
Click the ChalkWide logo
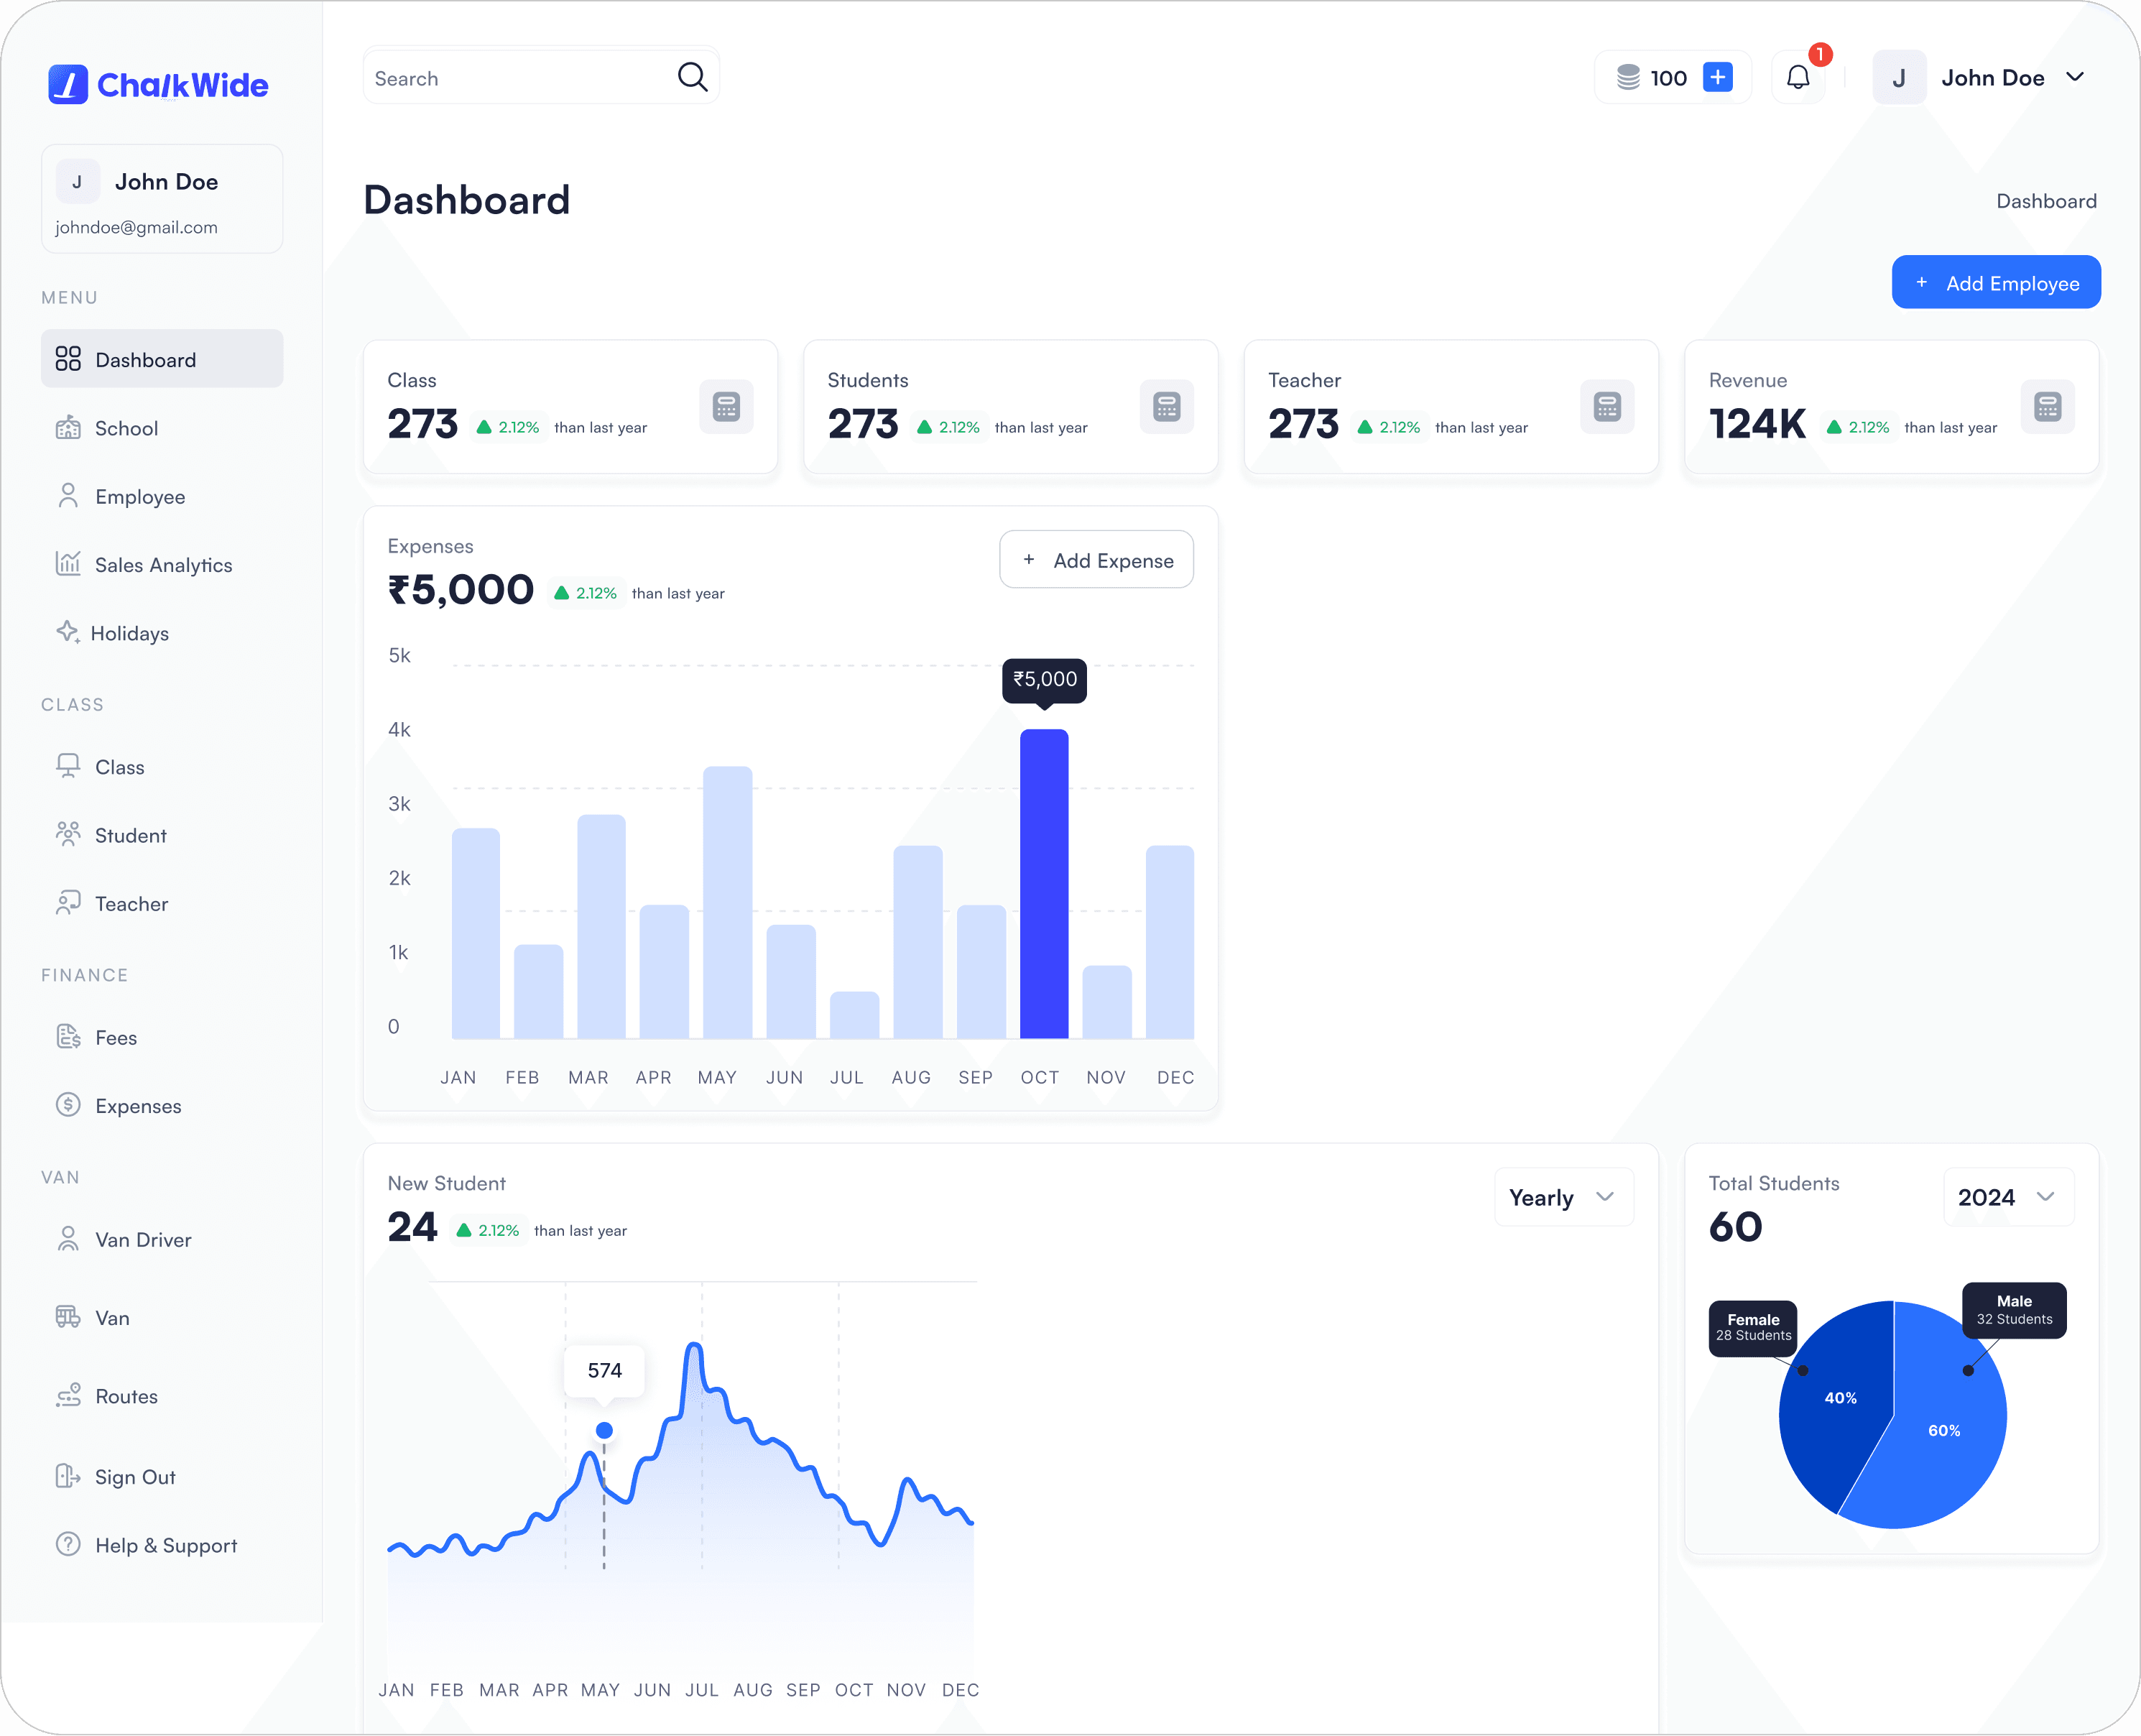coord(159,85)
